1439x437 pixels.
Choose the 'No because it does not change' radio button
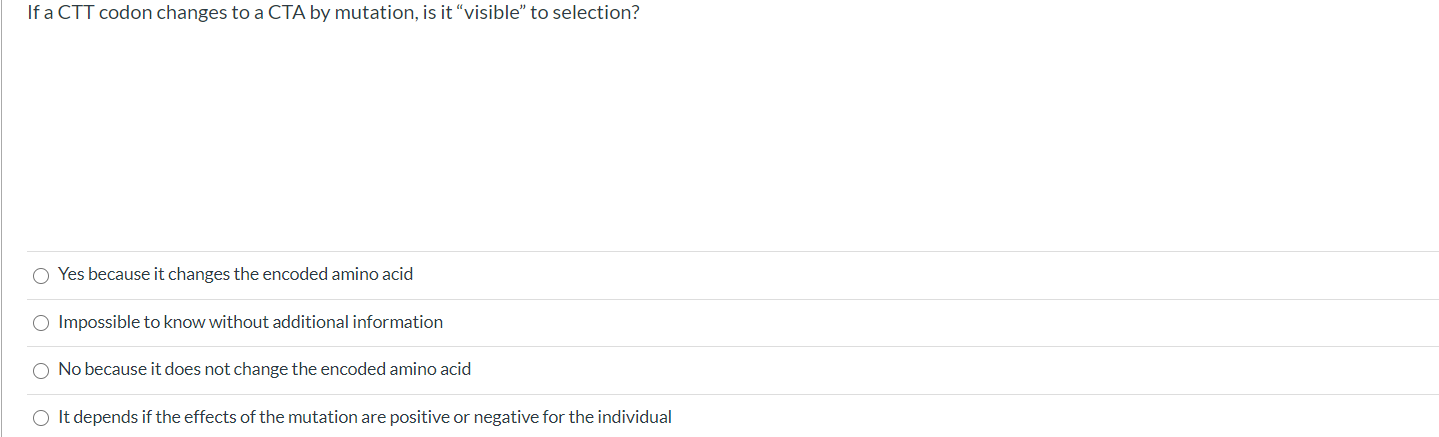tap(40, 370)
